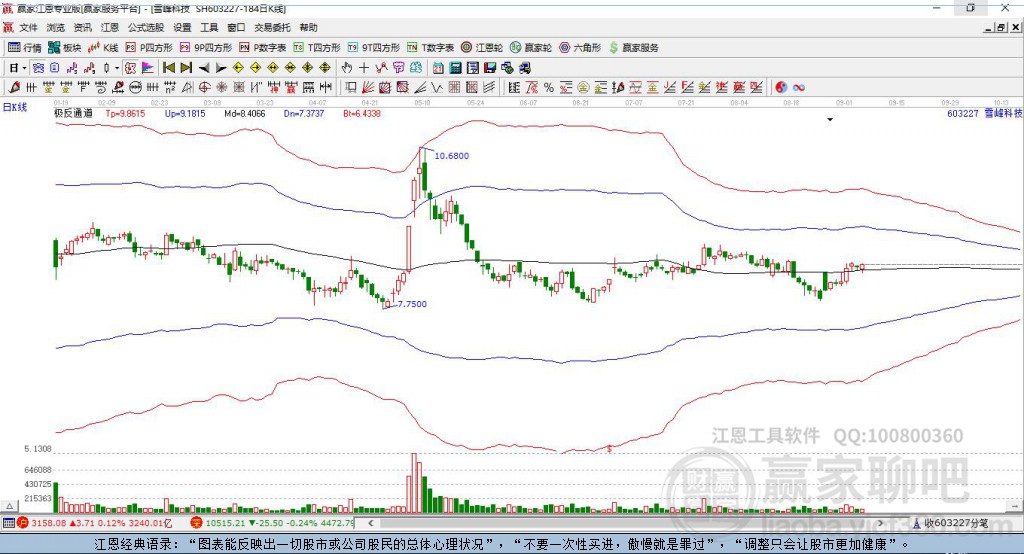The image size is (1024, 554).
Task: Open the 六角形 hexagon tool
Action: coord(580,48)
